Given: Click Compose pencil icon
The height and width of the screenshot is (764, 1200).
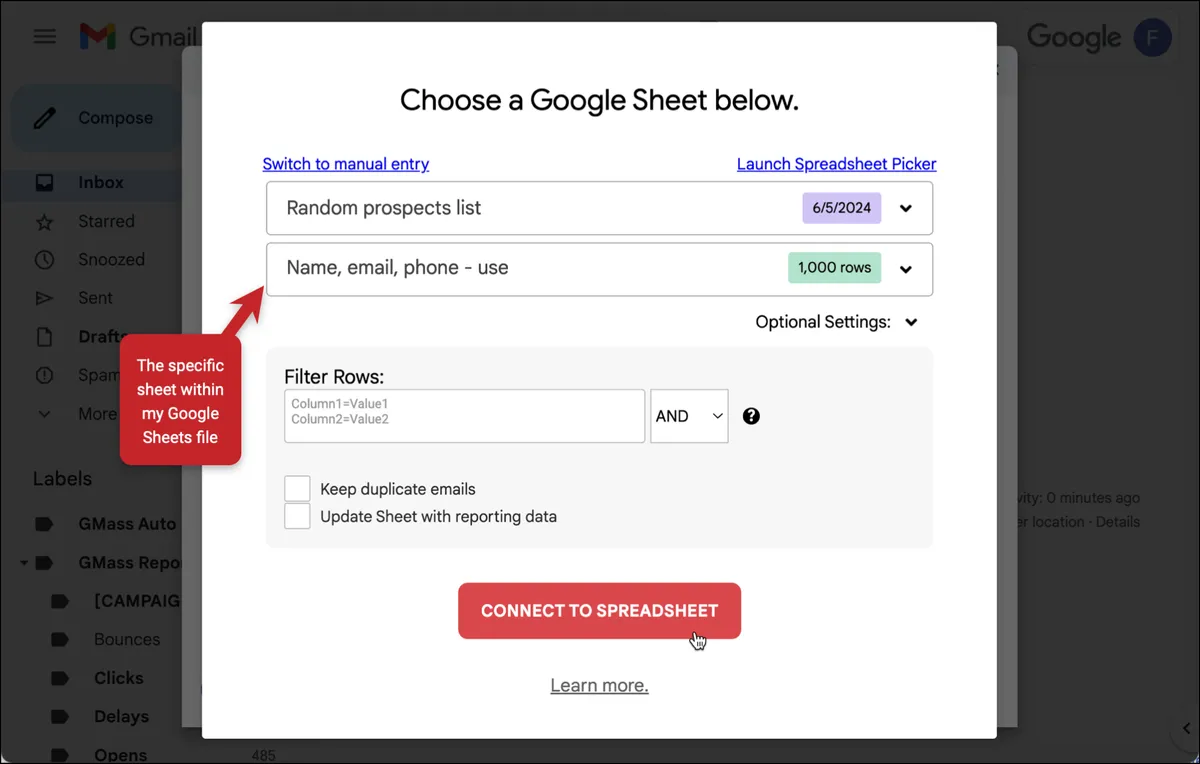Looking at the screenshot, I should [45, 118].
